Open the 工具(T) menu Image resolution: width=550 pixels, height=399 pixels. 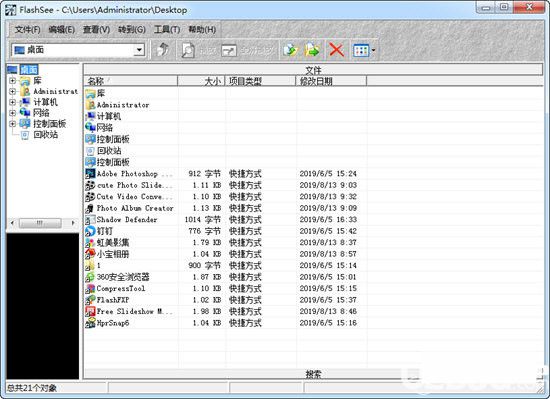(167, 29)
